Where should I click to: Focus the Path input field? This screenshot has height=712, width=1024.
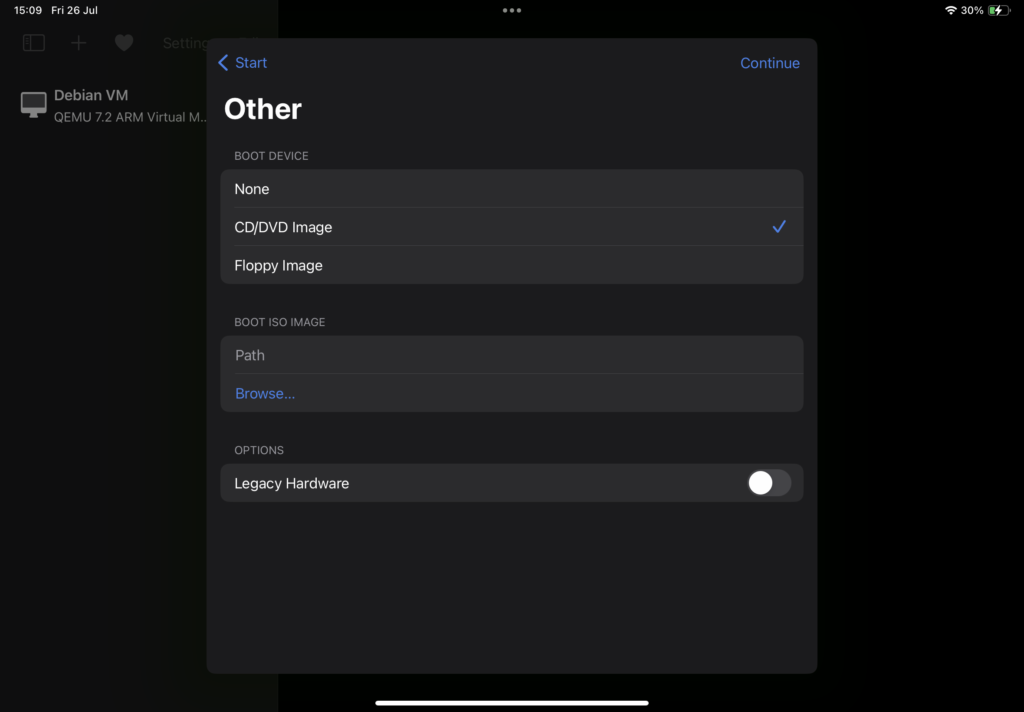(x=512, y=355)
